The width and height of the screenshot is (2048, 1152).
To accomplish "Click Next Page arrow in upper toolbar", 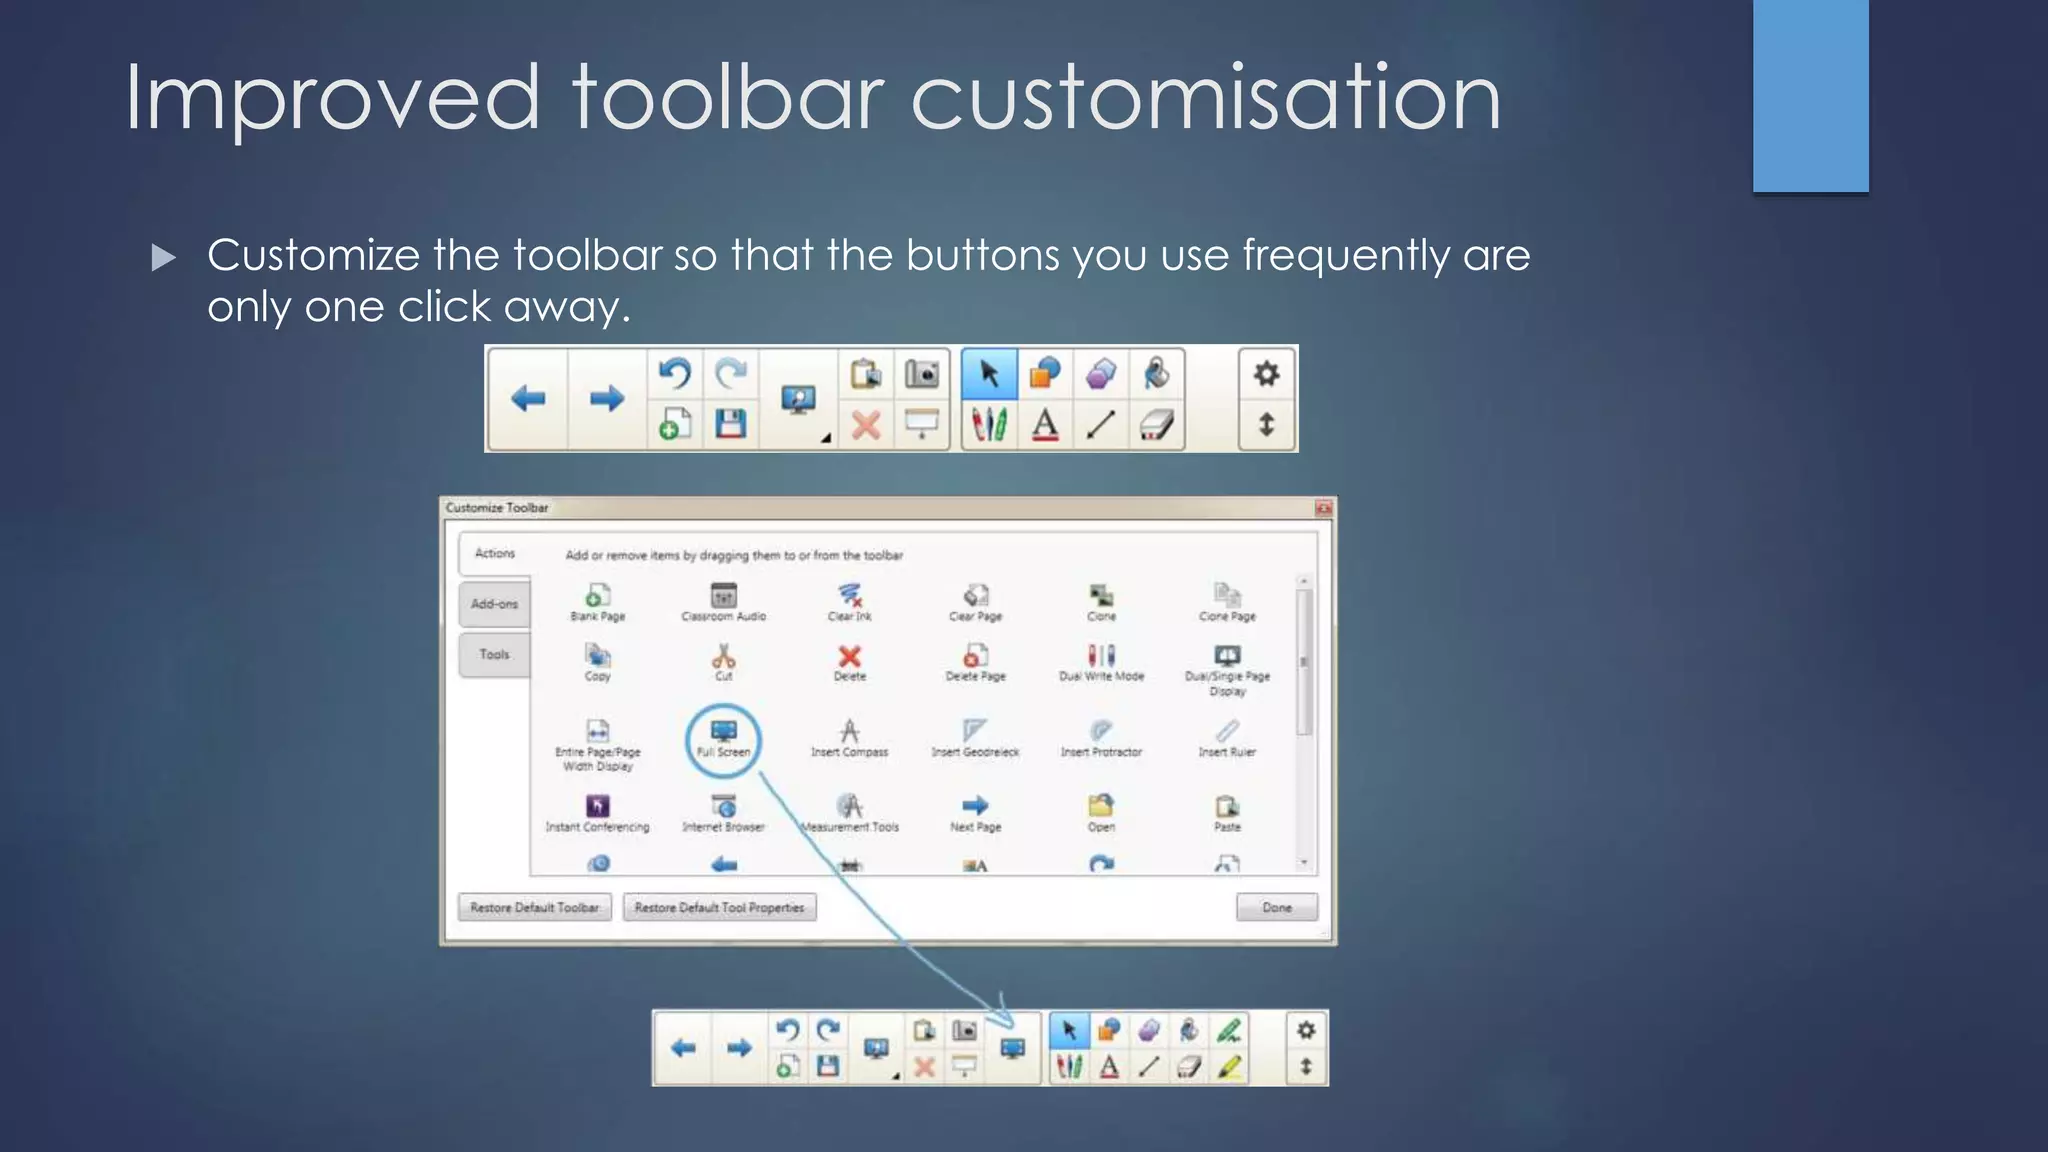I will tap(606, 399).
